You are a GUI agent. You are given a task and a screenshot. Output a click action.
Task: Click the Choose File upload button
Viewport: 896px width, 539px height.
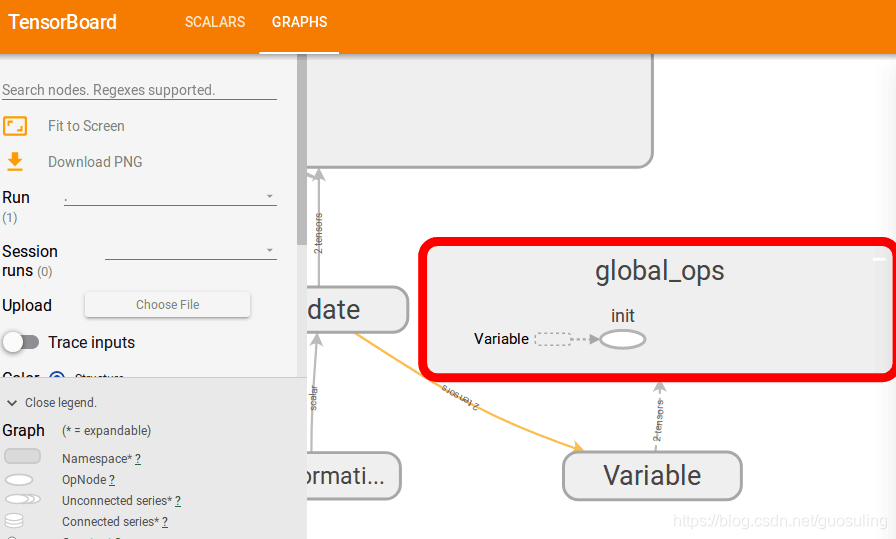[167, 305]
